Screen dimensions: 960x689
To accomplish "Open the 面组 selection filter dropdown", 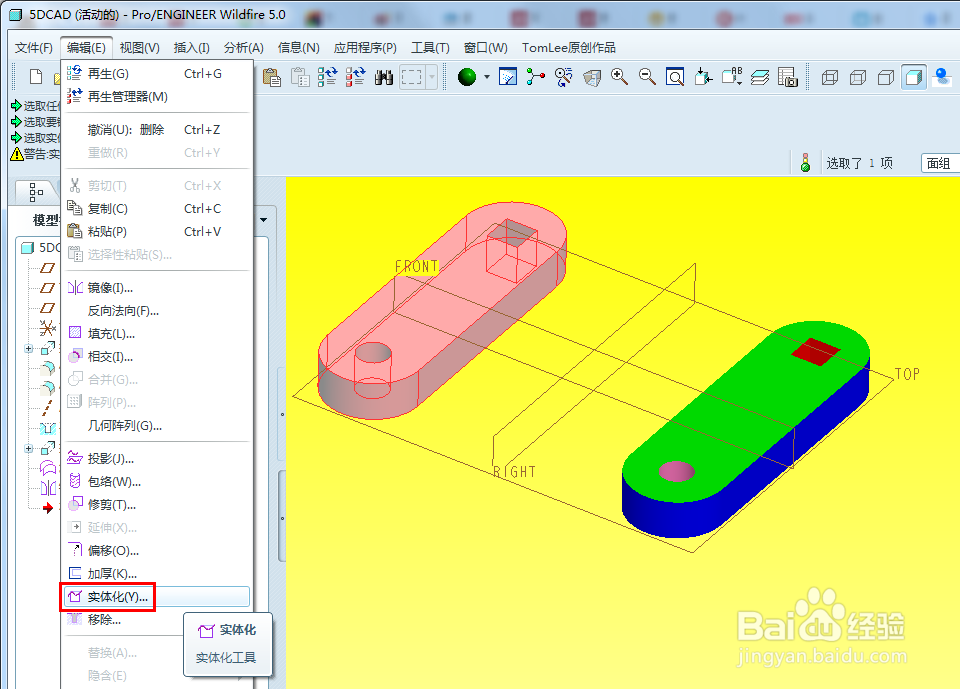I will (x=940, y=163).
